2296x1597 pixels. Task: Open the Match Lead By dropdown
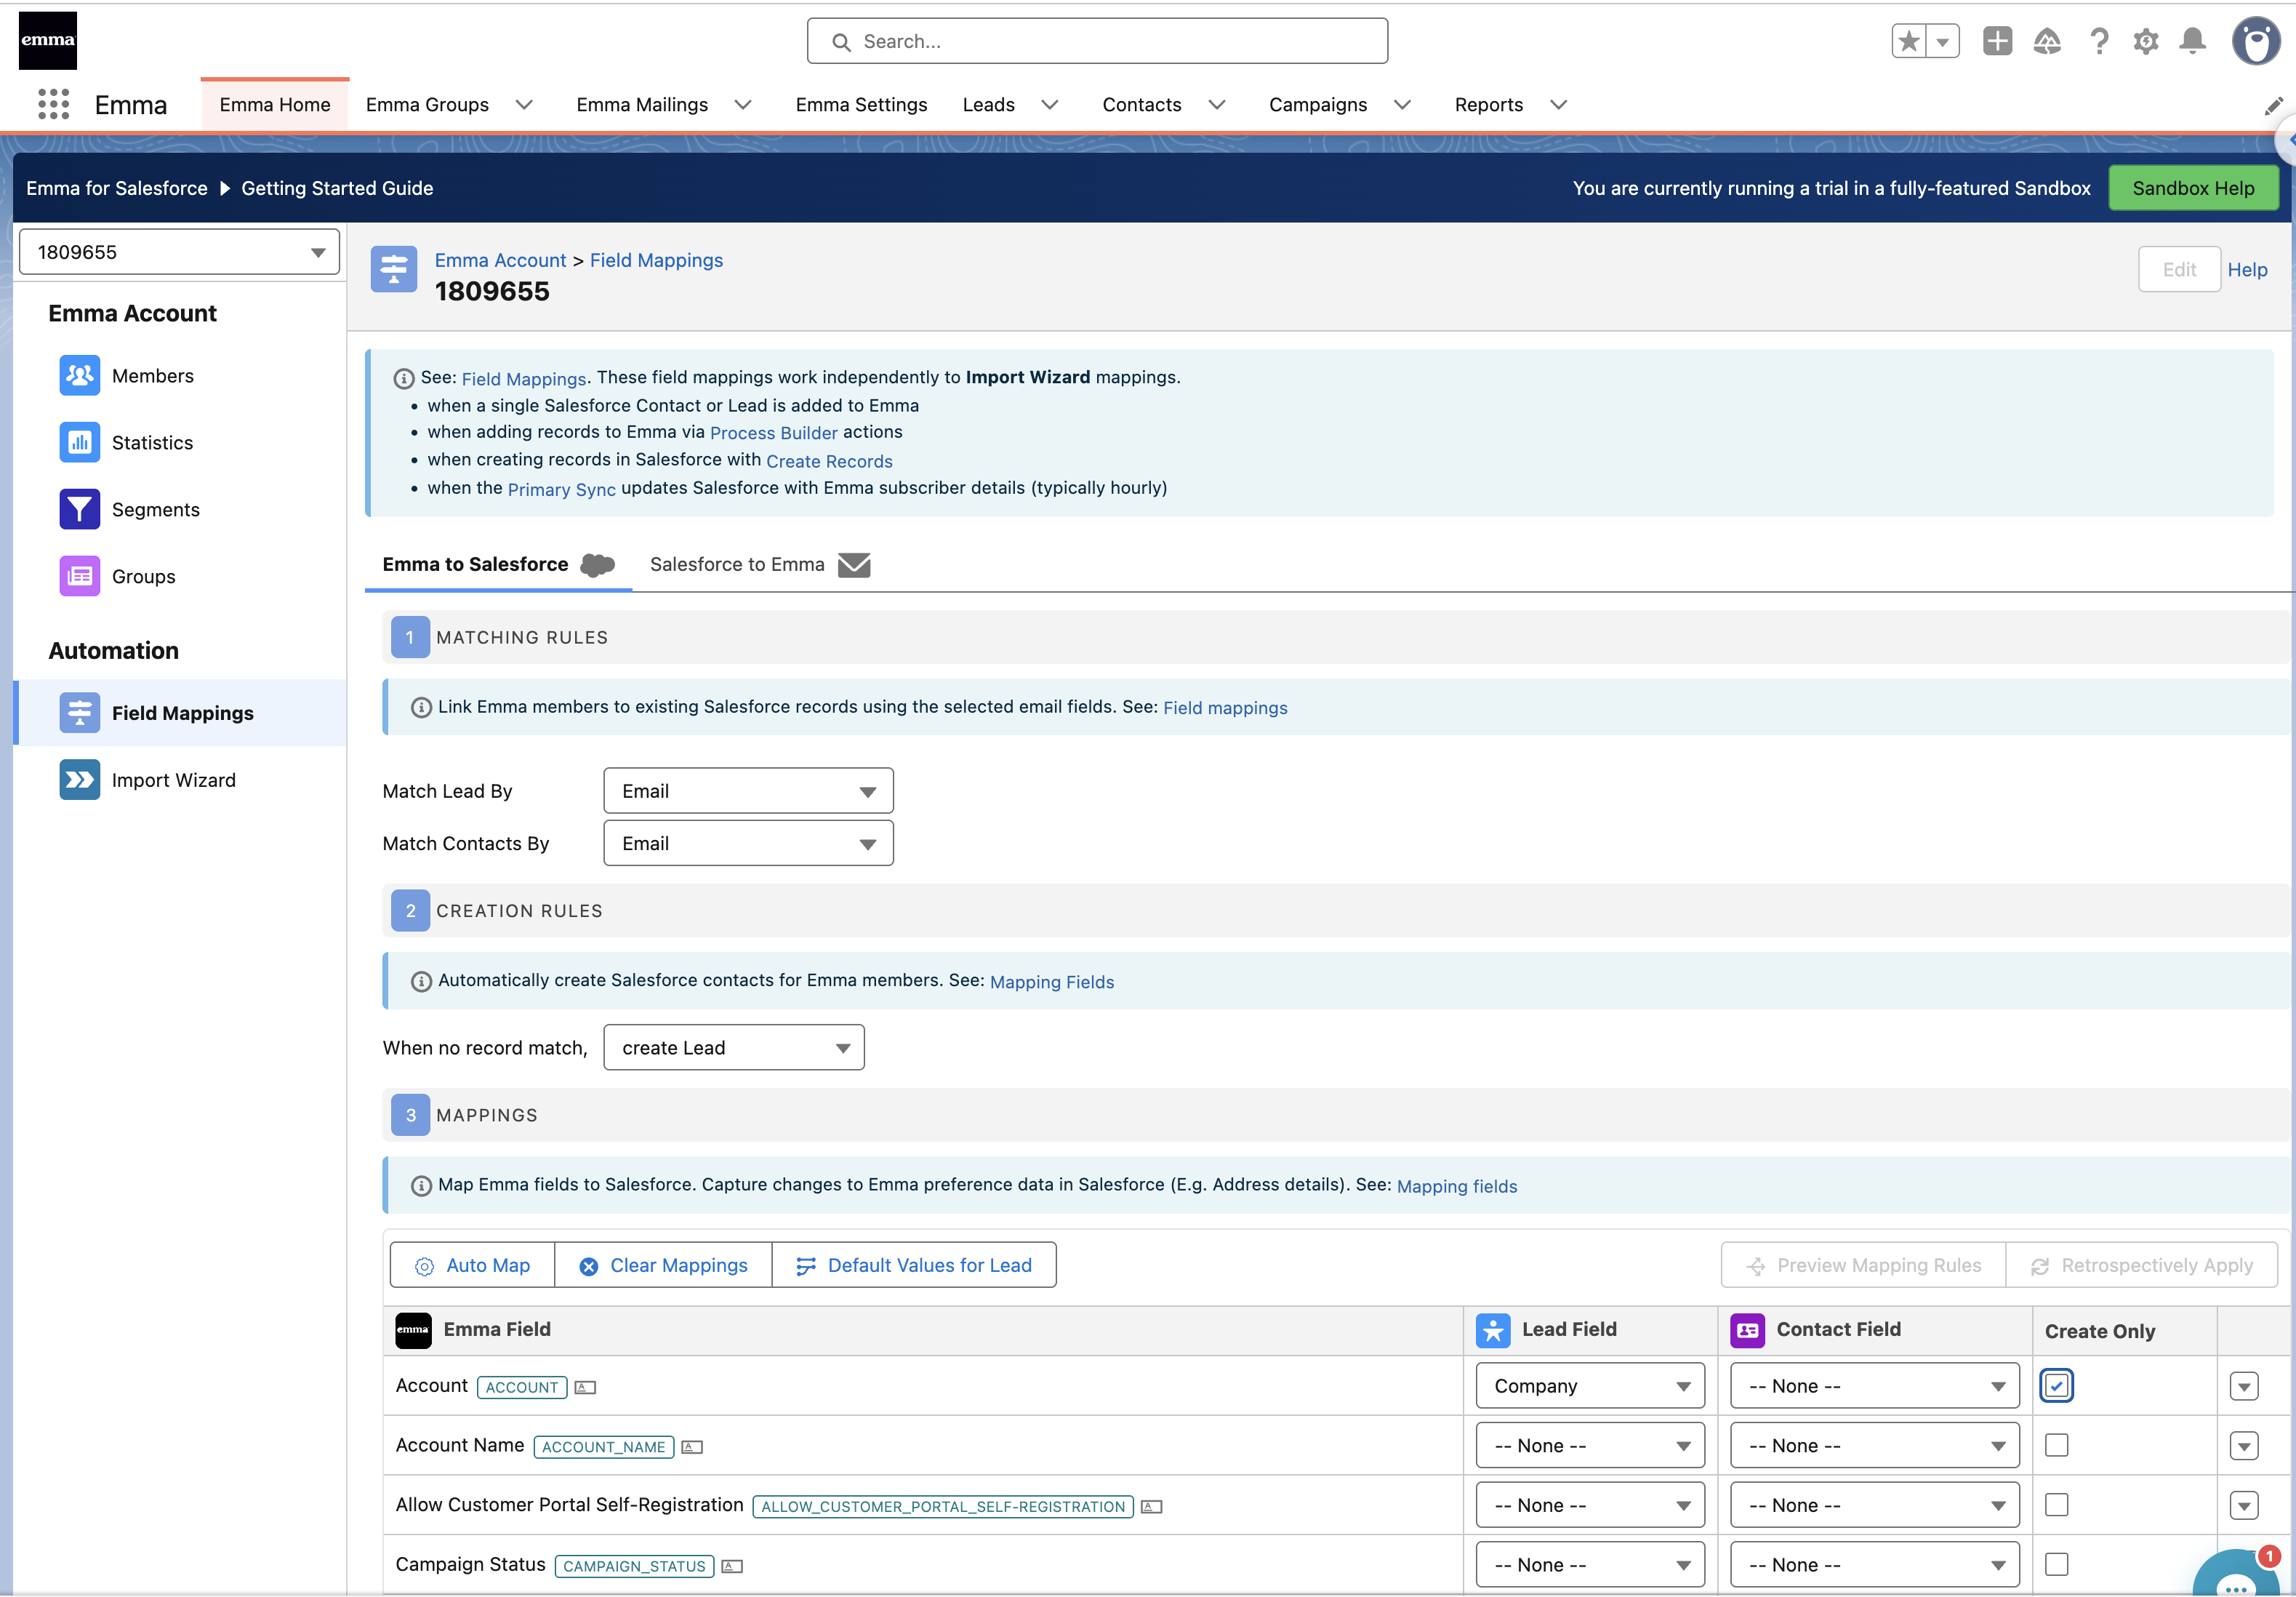(748, 791)
